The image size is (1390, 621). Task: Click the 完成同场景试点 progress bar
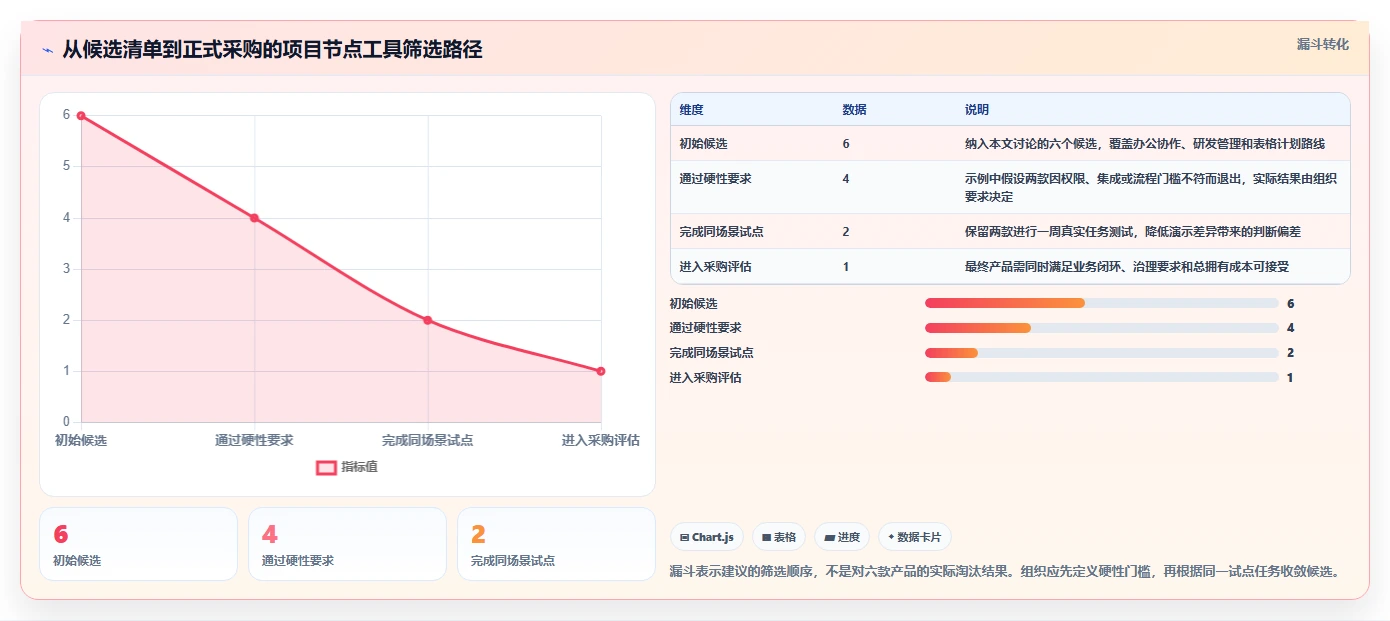pyautogui.click(x=1102, y=352)
